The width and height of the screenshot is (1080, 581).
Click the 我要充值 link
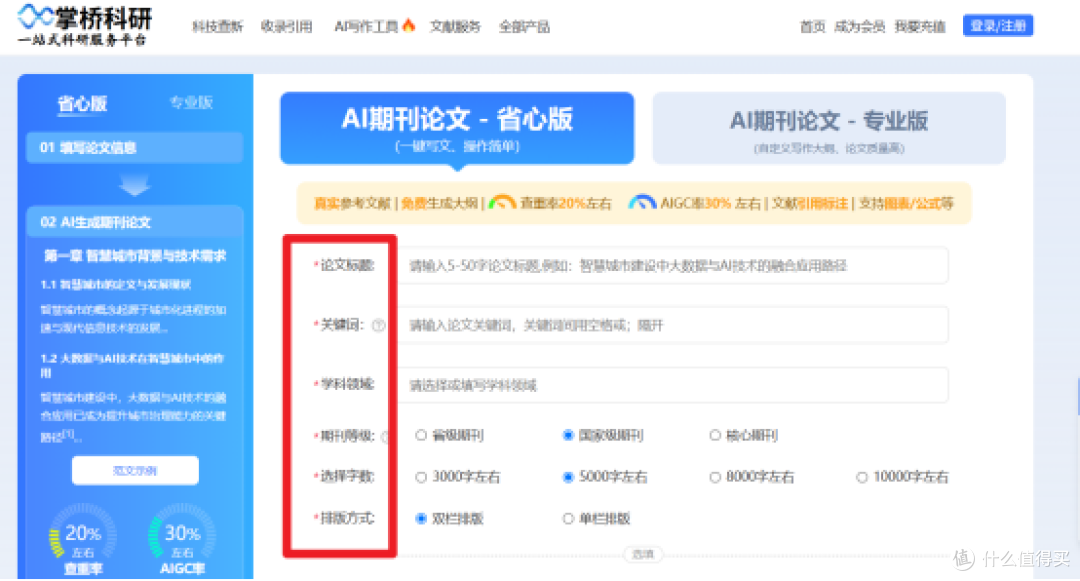pyautogui.click(x=920, y=27)
